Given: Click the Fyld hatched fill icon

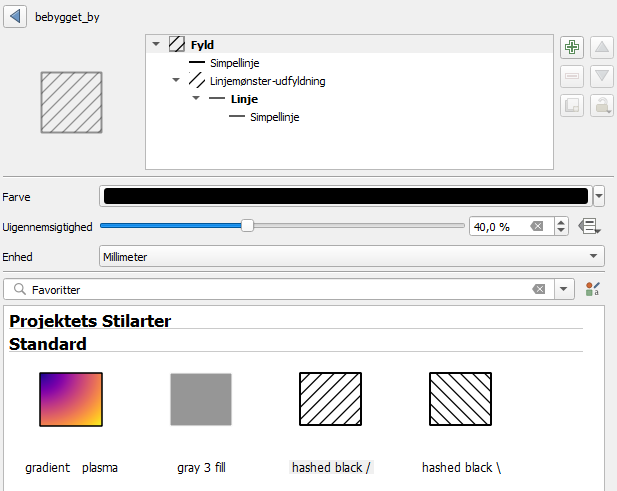Looking at the screenshot, I should [177, 44].
